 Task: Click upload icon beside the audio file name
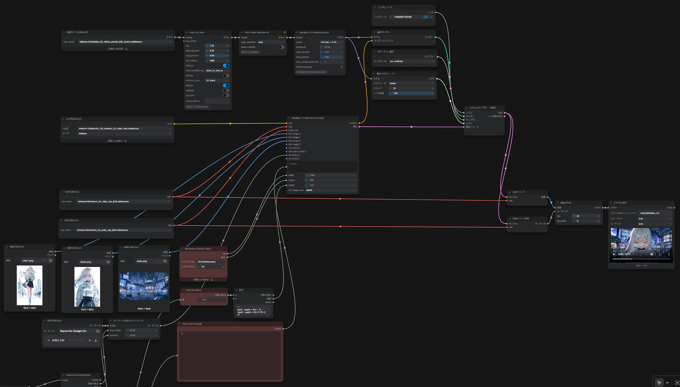[x=98, y=331]
